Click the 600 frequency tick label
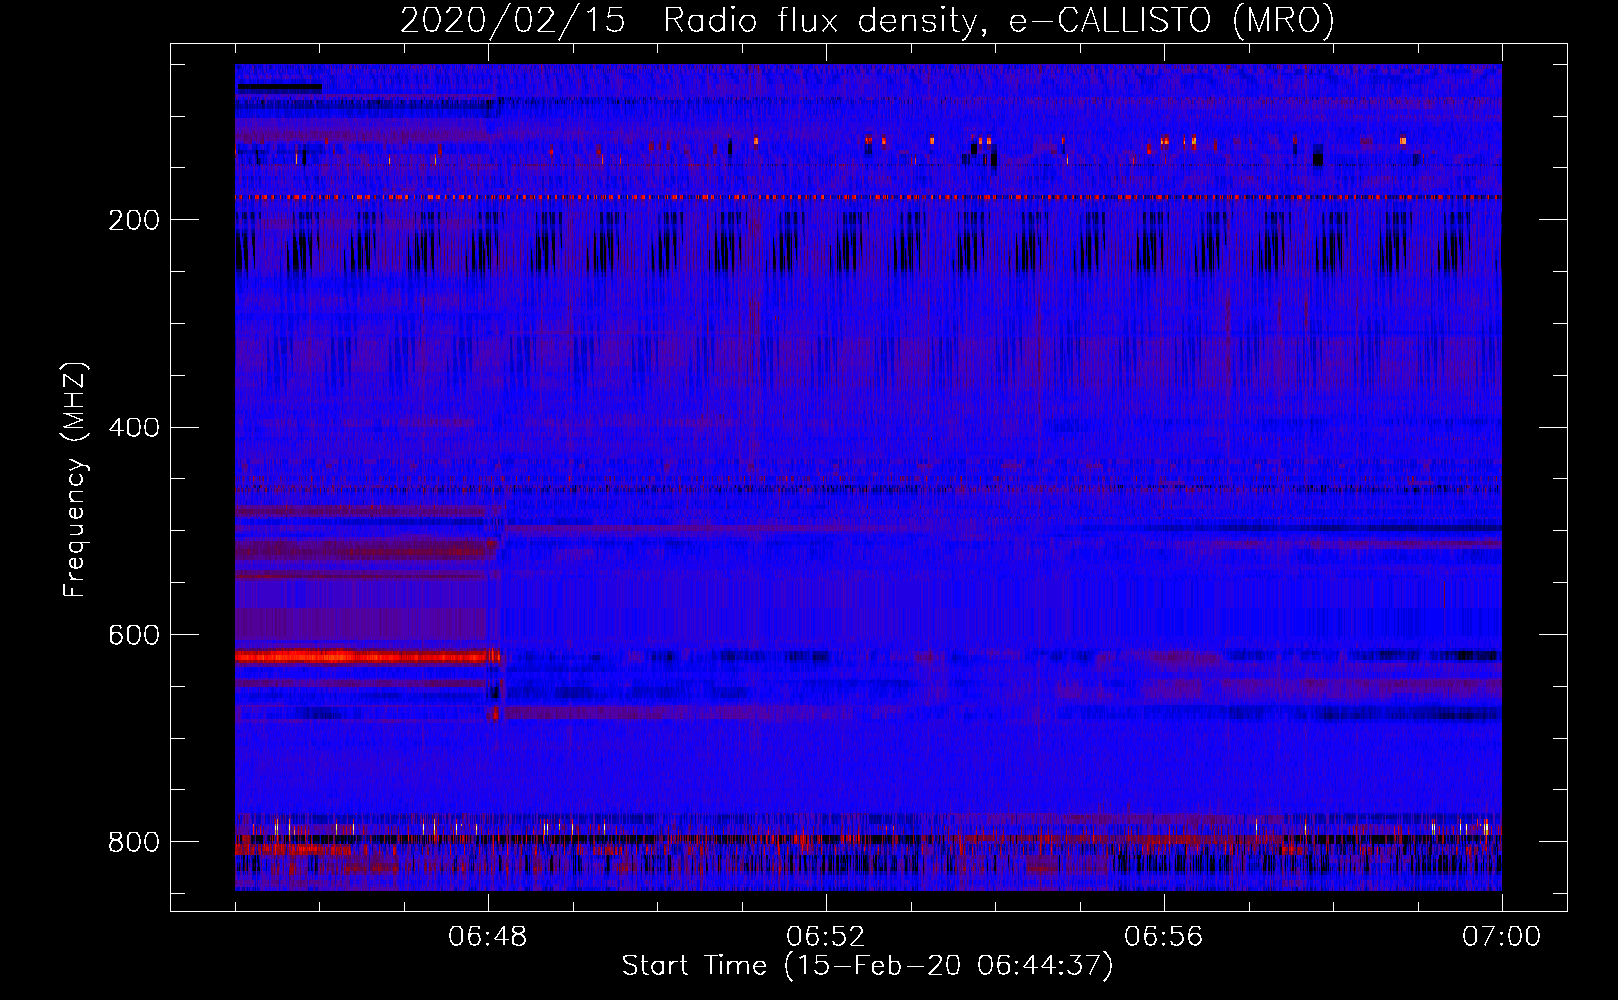This screenshot has height=1000, width=1618. pos(134,636)
